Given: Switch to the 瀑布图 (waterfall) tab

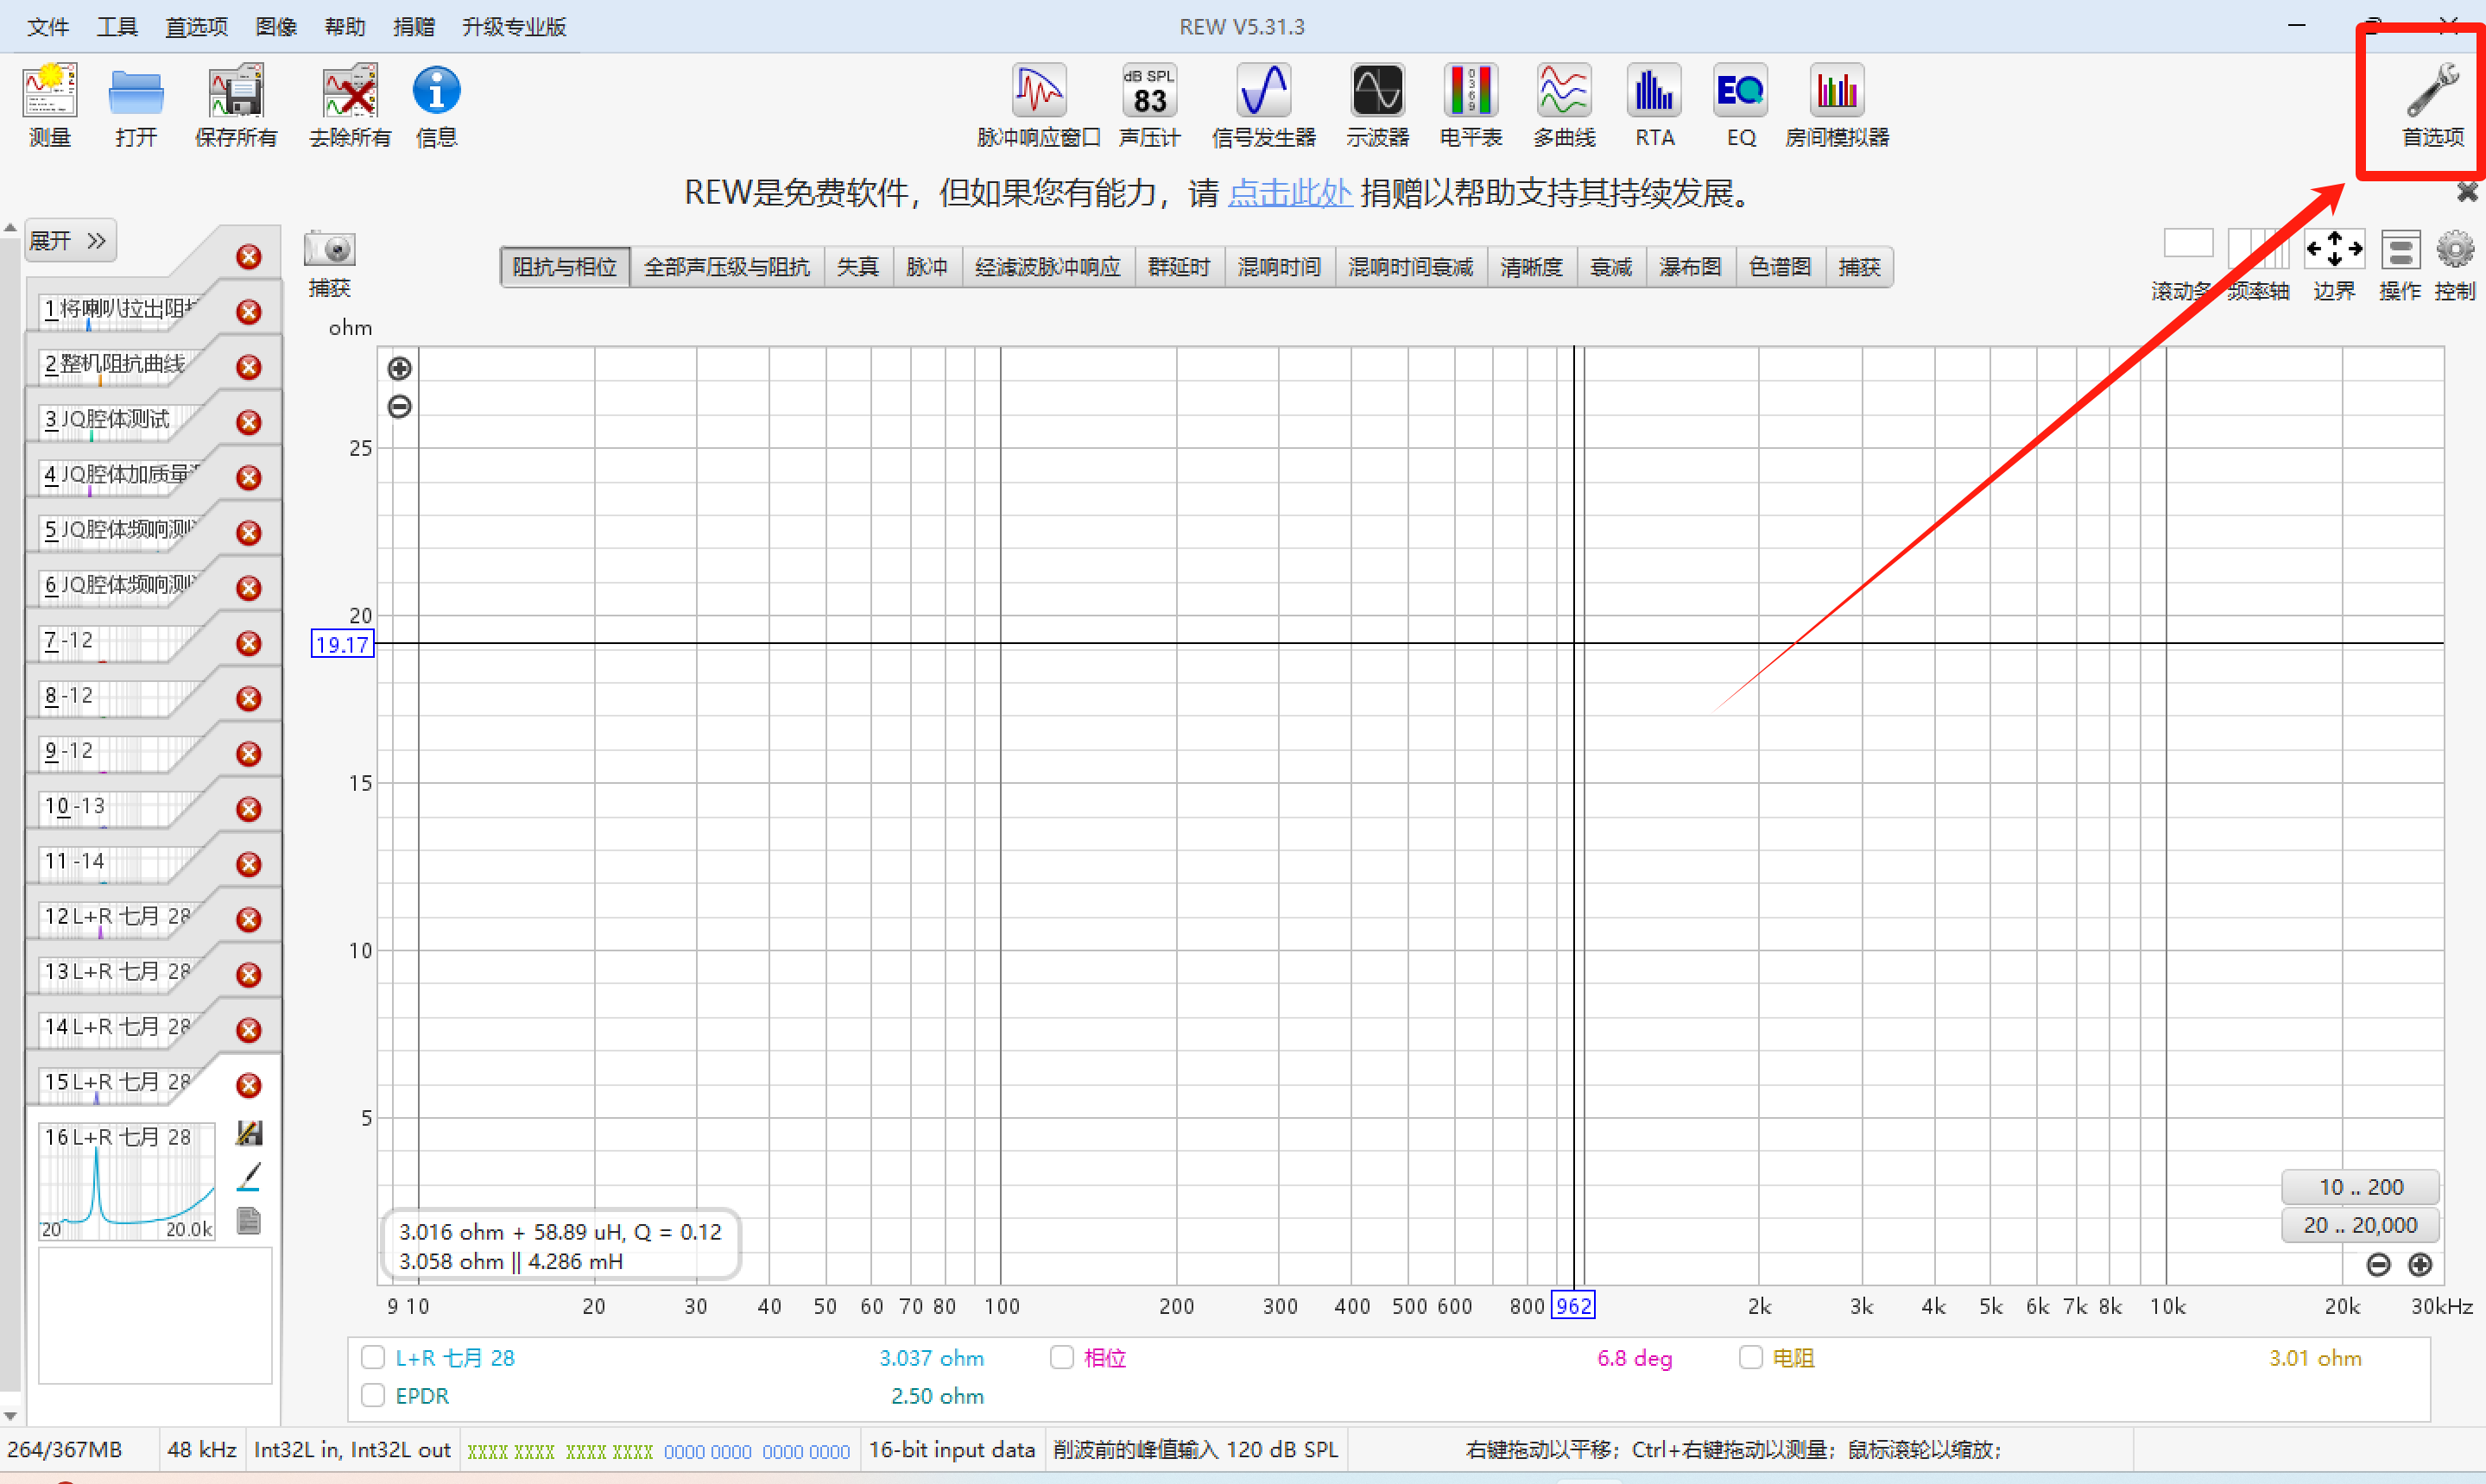Looking at the screenshot, I should click(x=1690, y=267).
